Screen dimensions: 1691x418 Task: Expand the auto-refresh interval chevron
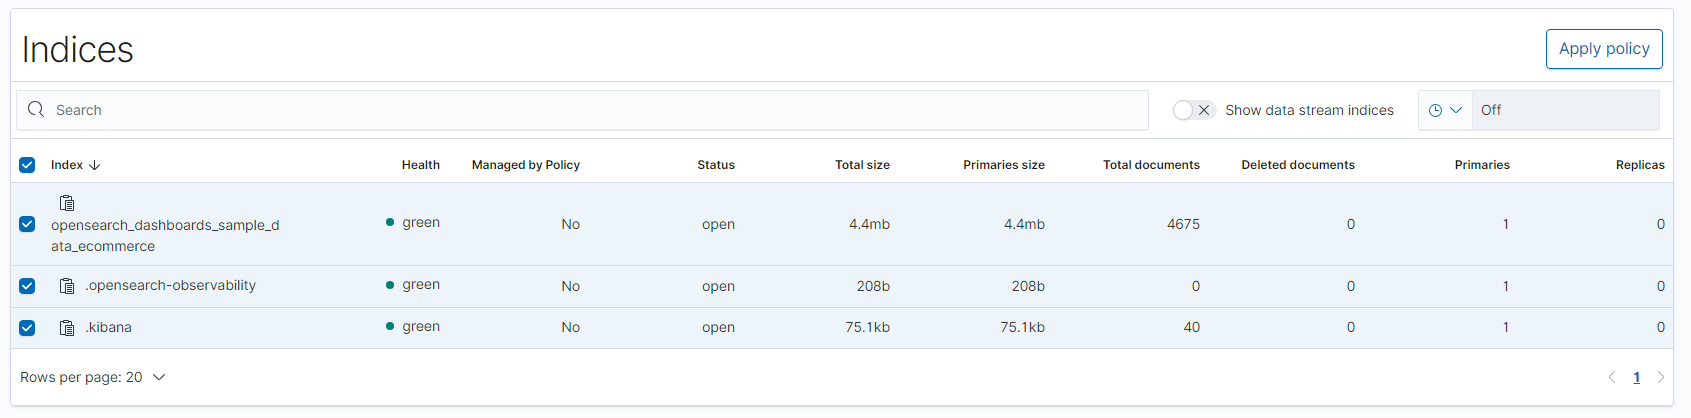(x=1456, y=110)
